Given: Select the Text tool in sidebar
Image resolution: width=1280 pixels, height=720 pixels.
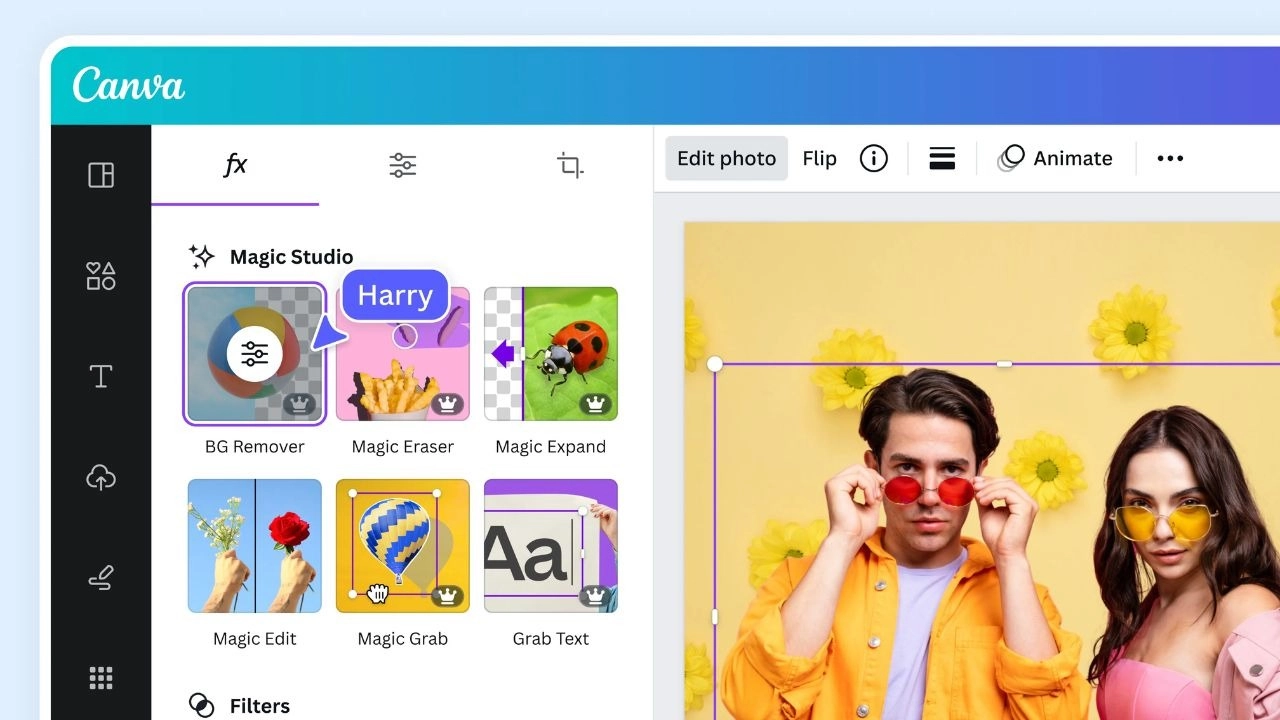Looking at the screenshot, I should (x=101, y=376).
